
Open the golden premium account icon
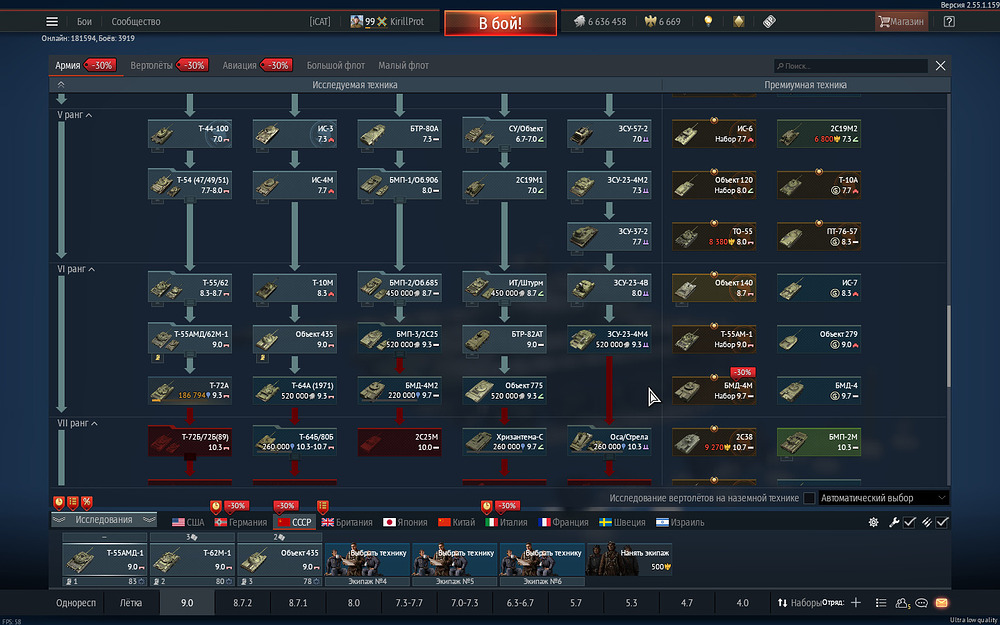pyautogui.click(x=739, y=21)
